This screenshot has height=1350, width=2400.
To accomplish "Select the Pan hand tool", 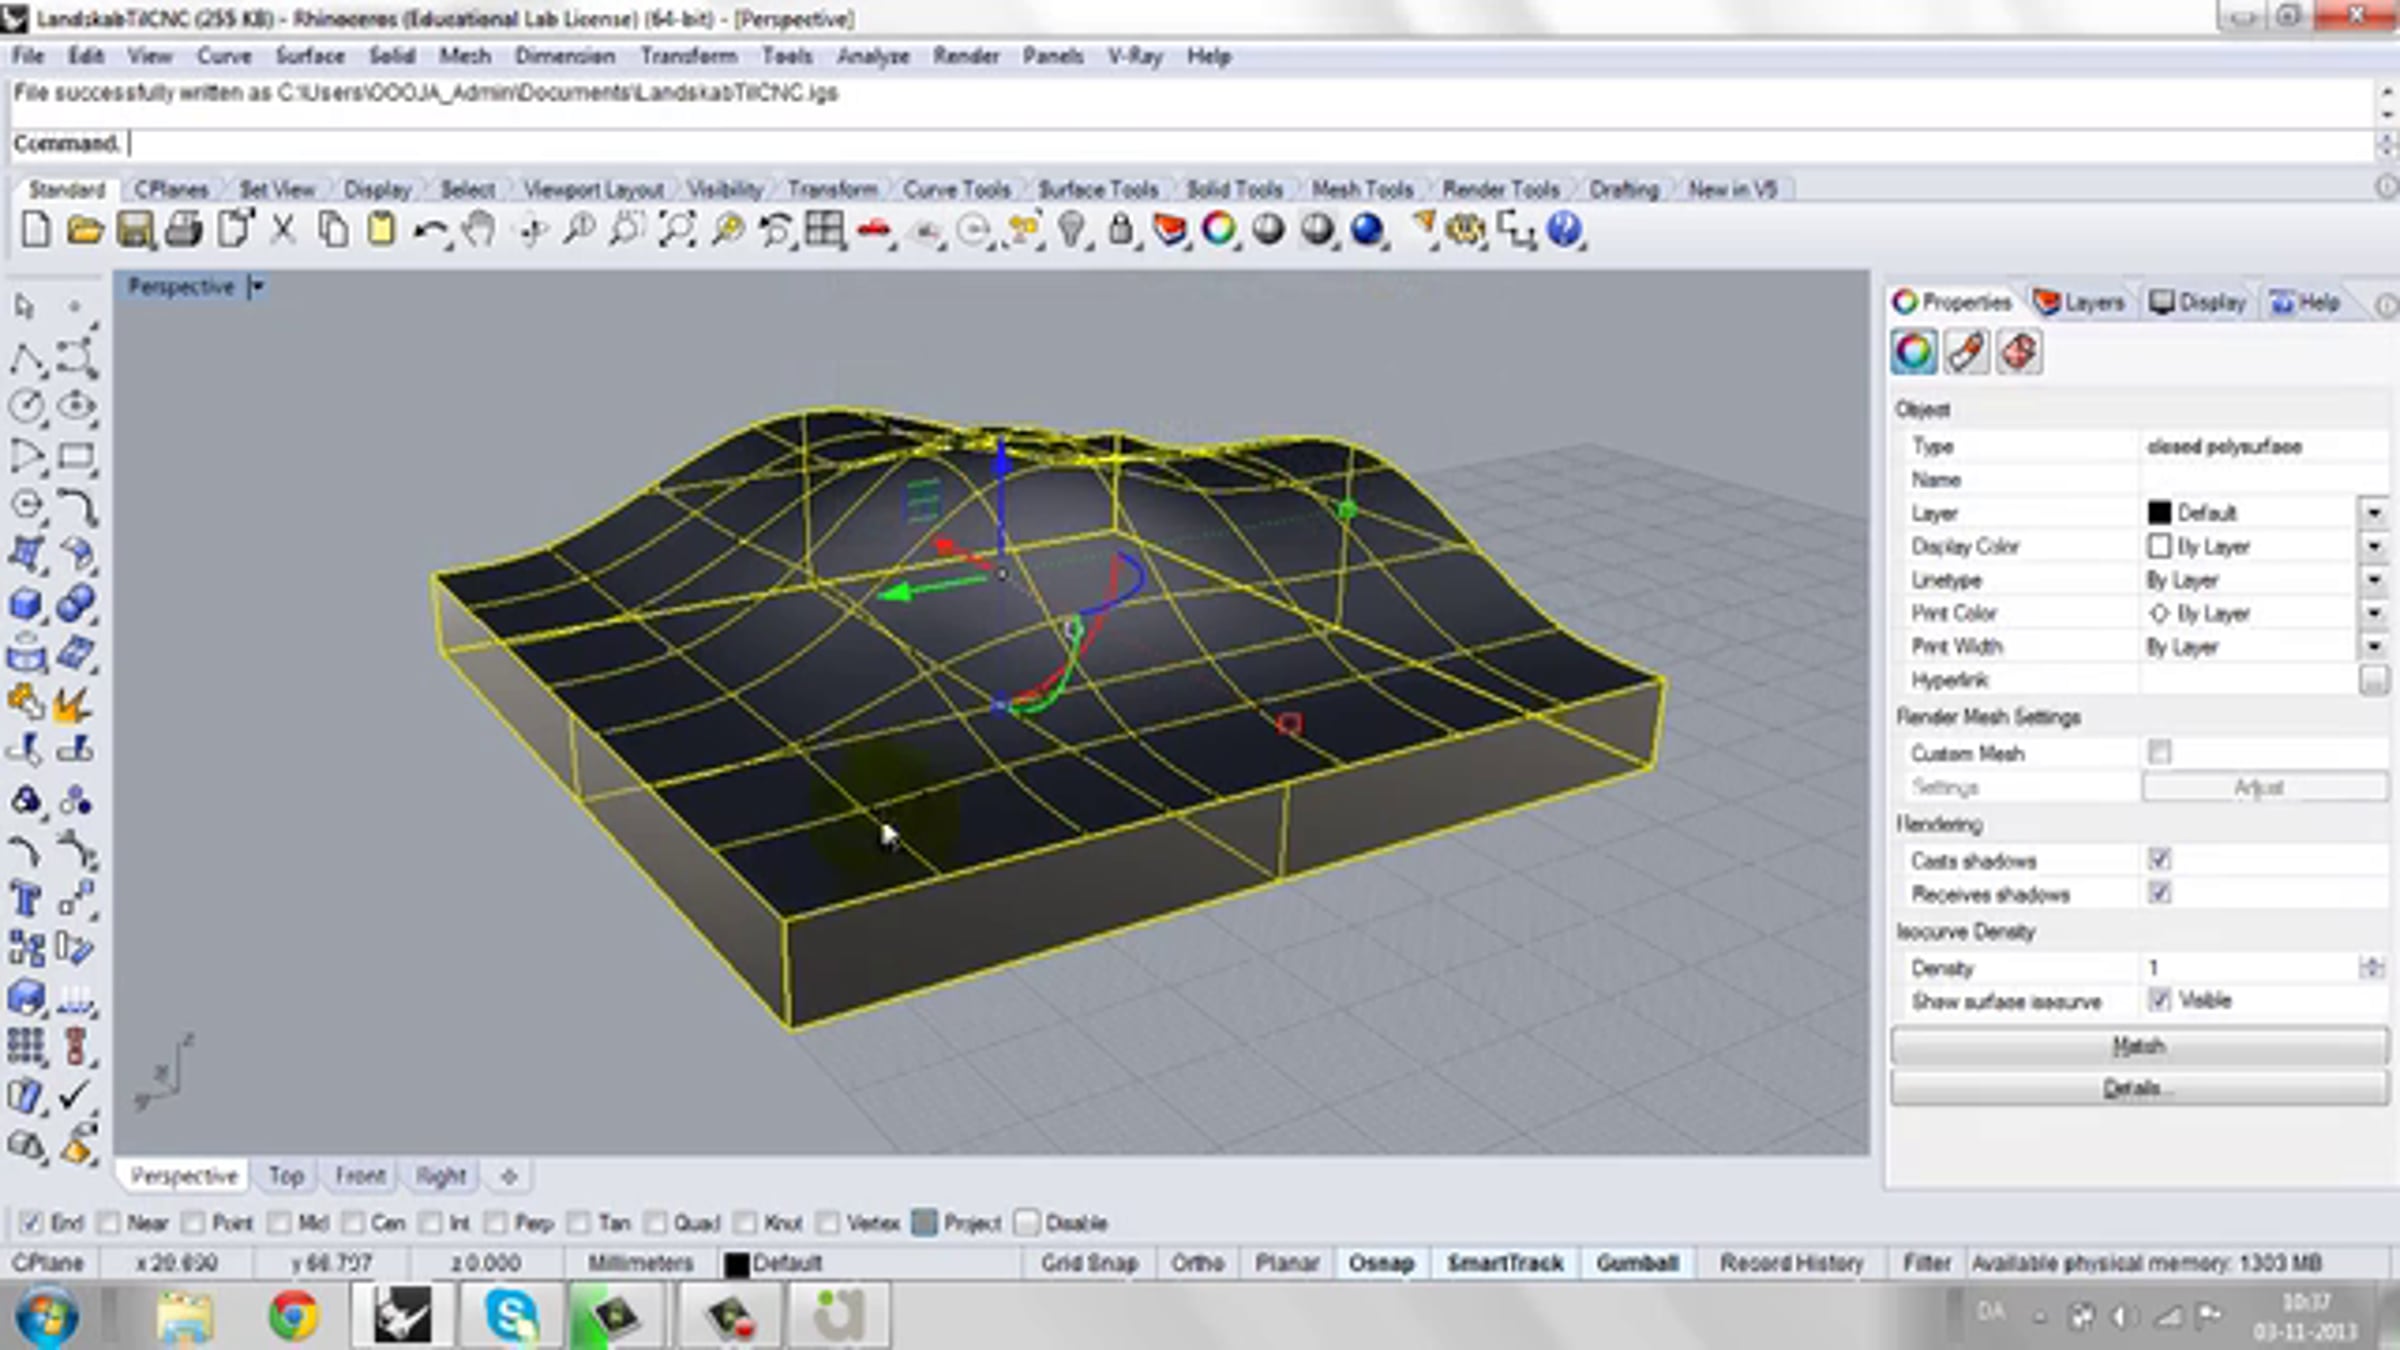I will point(480,231).
